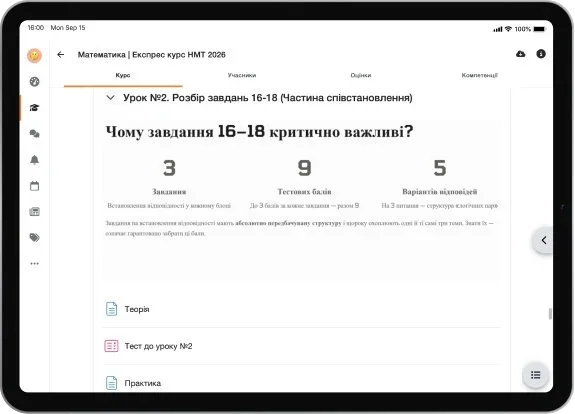Screen dimensions: 575x414
Task: Tap the cloud download icon
Action: point(520,54)
